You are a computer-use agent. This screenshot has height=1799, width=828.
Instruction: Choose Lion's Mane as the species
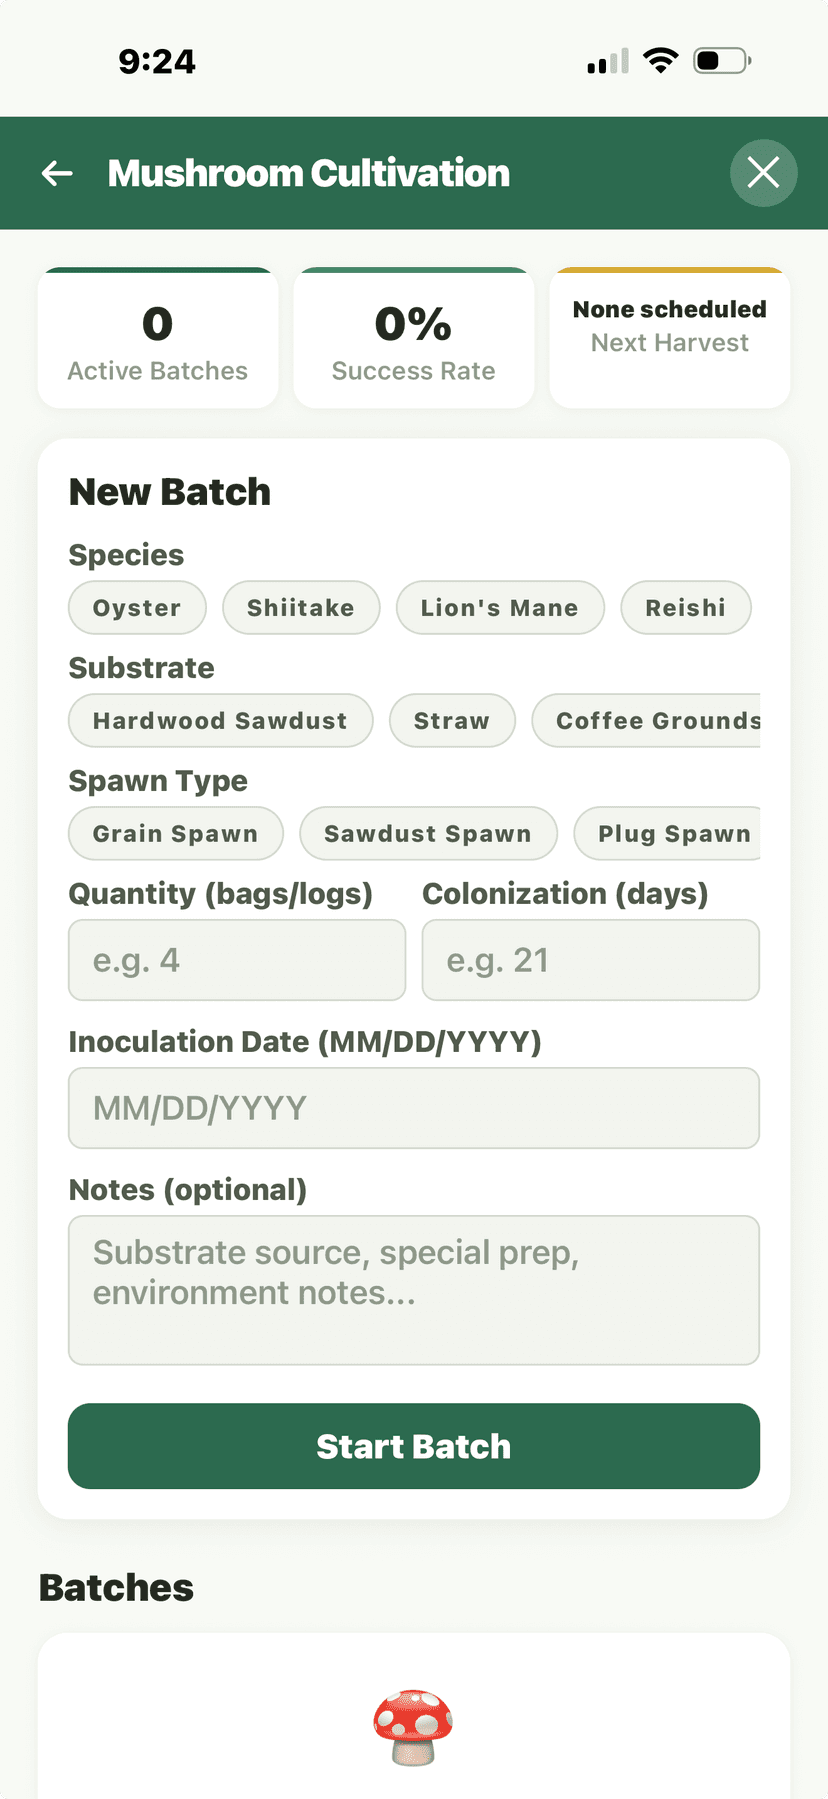click(x=500, y=607)
